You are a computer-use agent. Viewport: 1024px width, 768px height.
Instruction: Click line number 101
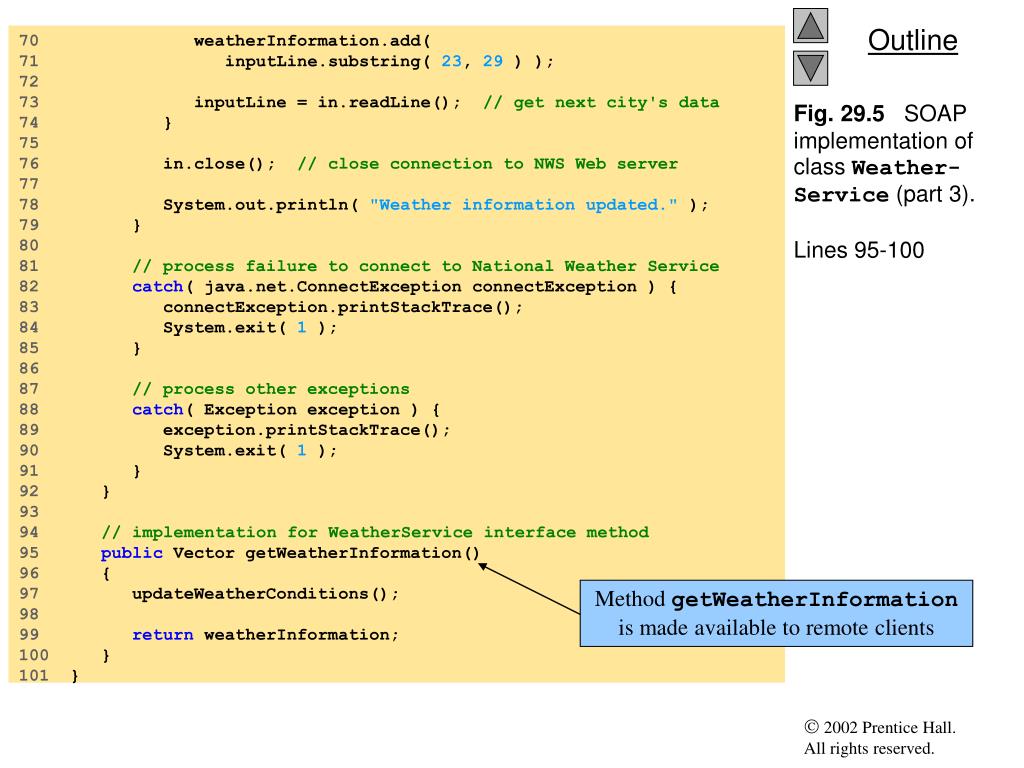33,675
